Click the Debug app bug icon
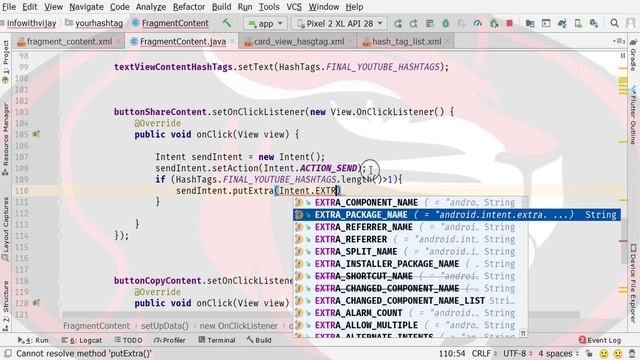The height and width of the screenshot is (360, 640). point(446,24)
